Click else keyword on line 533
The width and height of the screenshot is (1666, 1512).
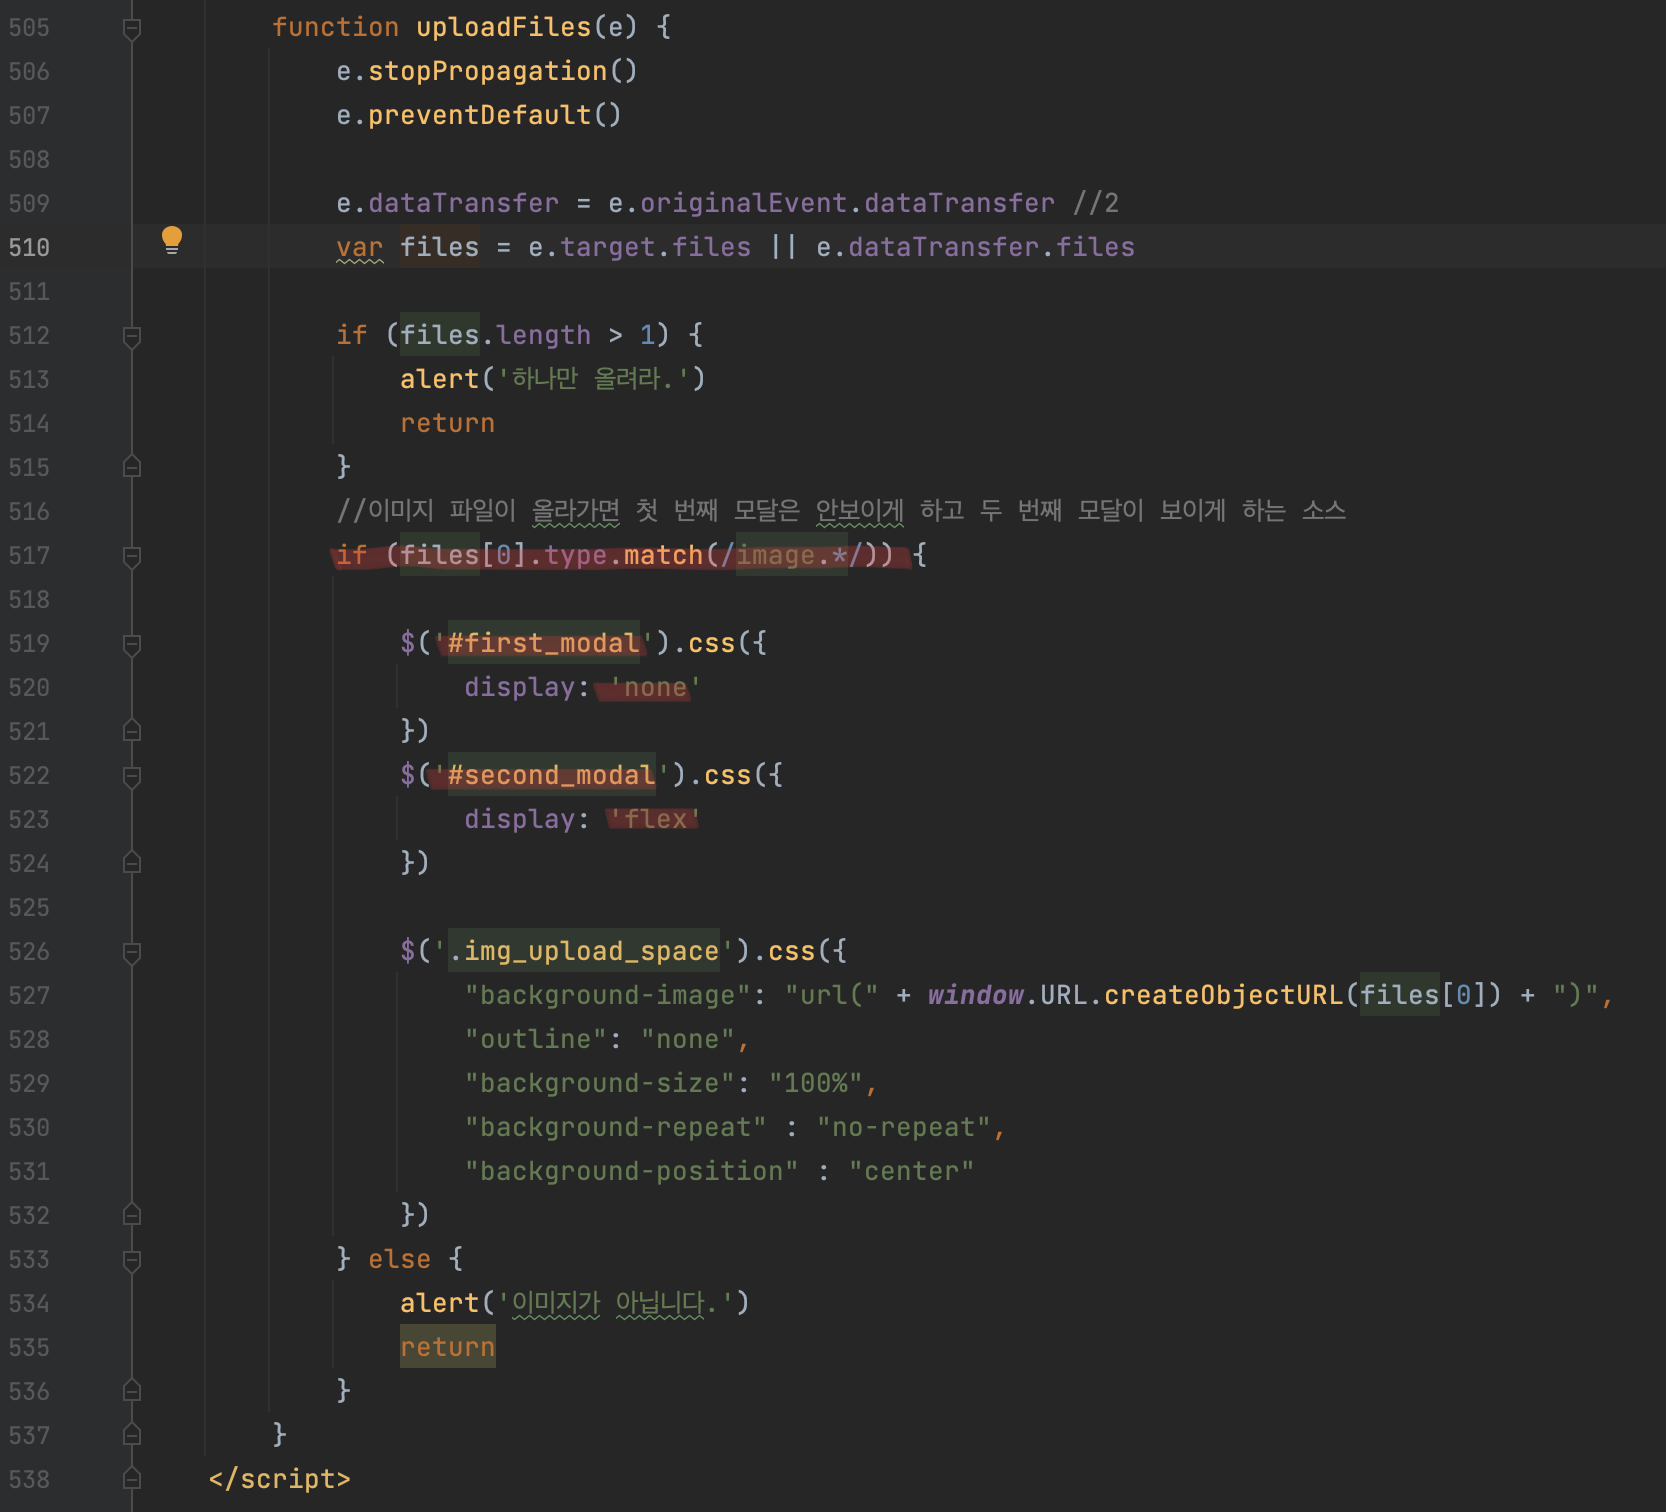coord(400,1259)
